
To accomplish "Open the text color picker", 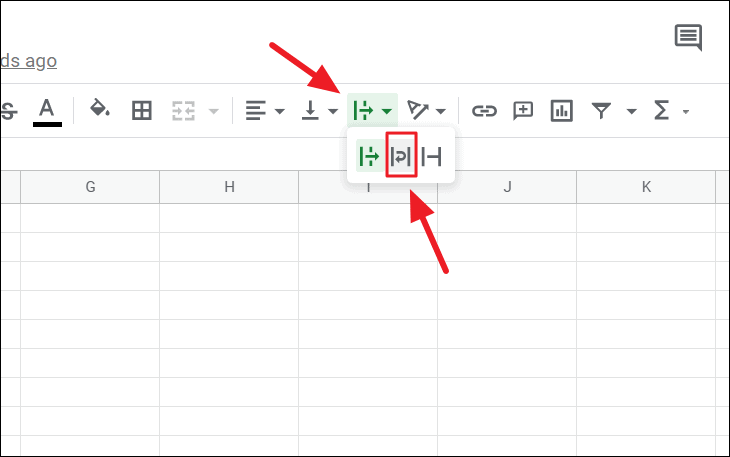I will tap(47, 110).
